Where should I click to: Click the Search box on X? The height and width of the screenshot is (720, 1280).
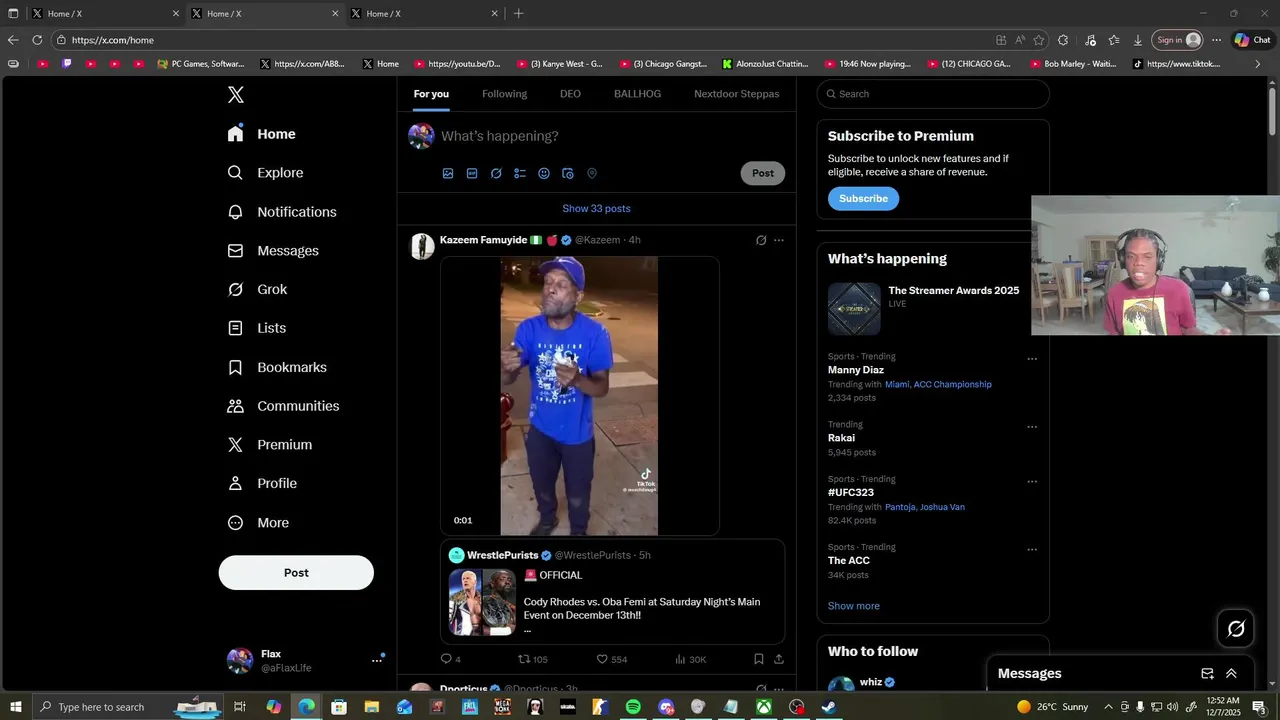coord(933,94)
